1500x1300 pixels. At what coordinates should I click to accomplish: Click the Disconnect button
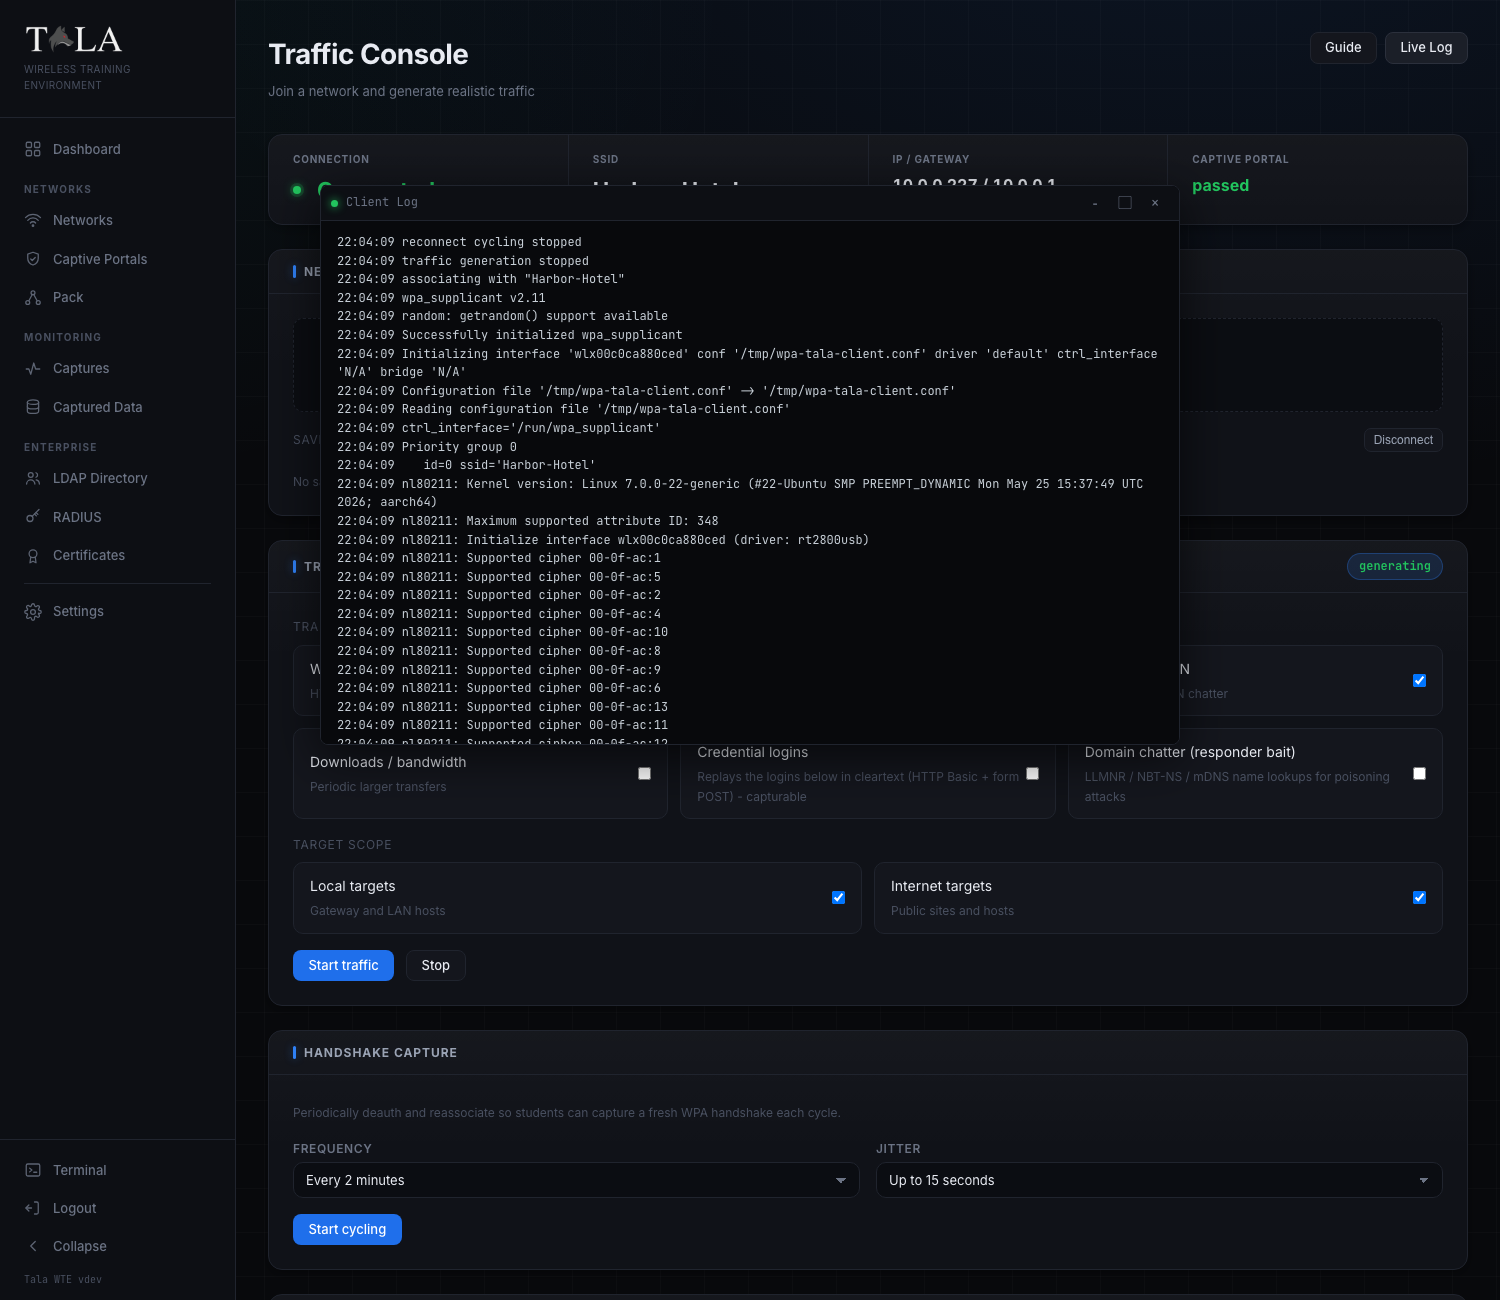(1403, 440)
